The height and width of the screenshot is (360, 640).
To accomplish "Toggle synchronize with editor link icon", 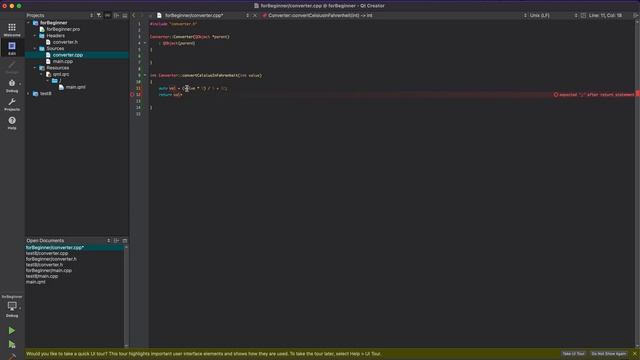I will [108, 15].
